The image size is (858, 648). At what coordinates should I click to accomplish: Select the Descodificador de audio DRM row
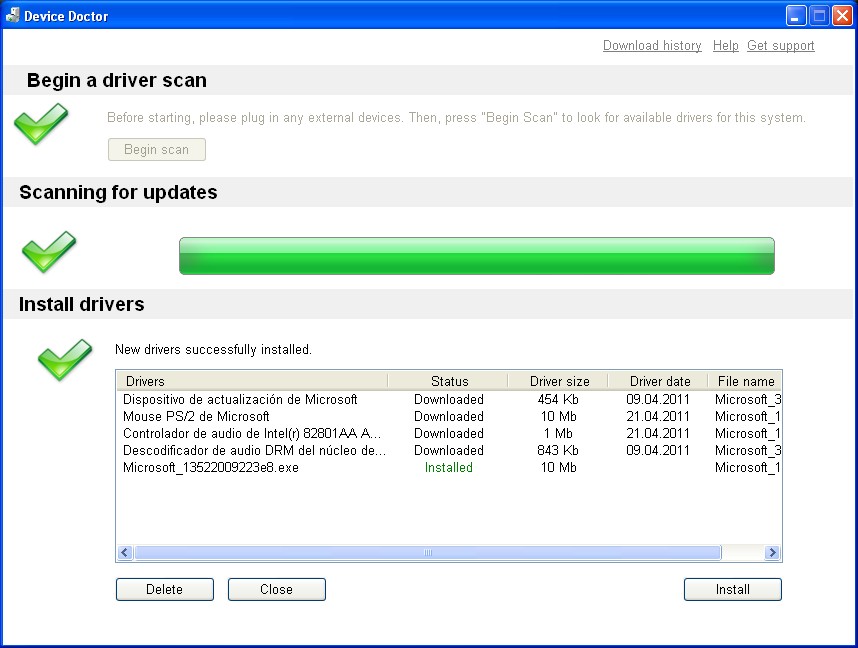pos(449,450)
